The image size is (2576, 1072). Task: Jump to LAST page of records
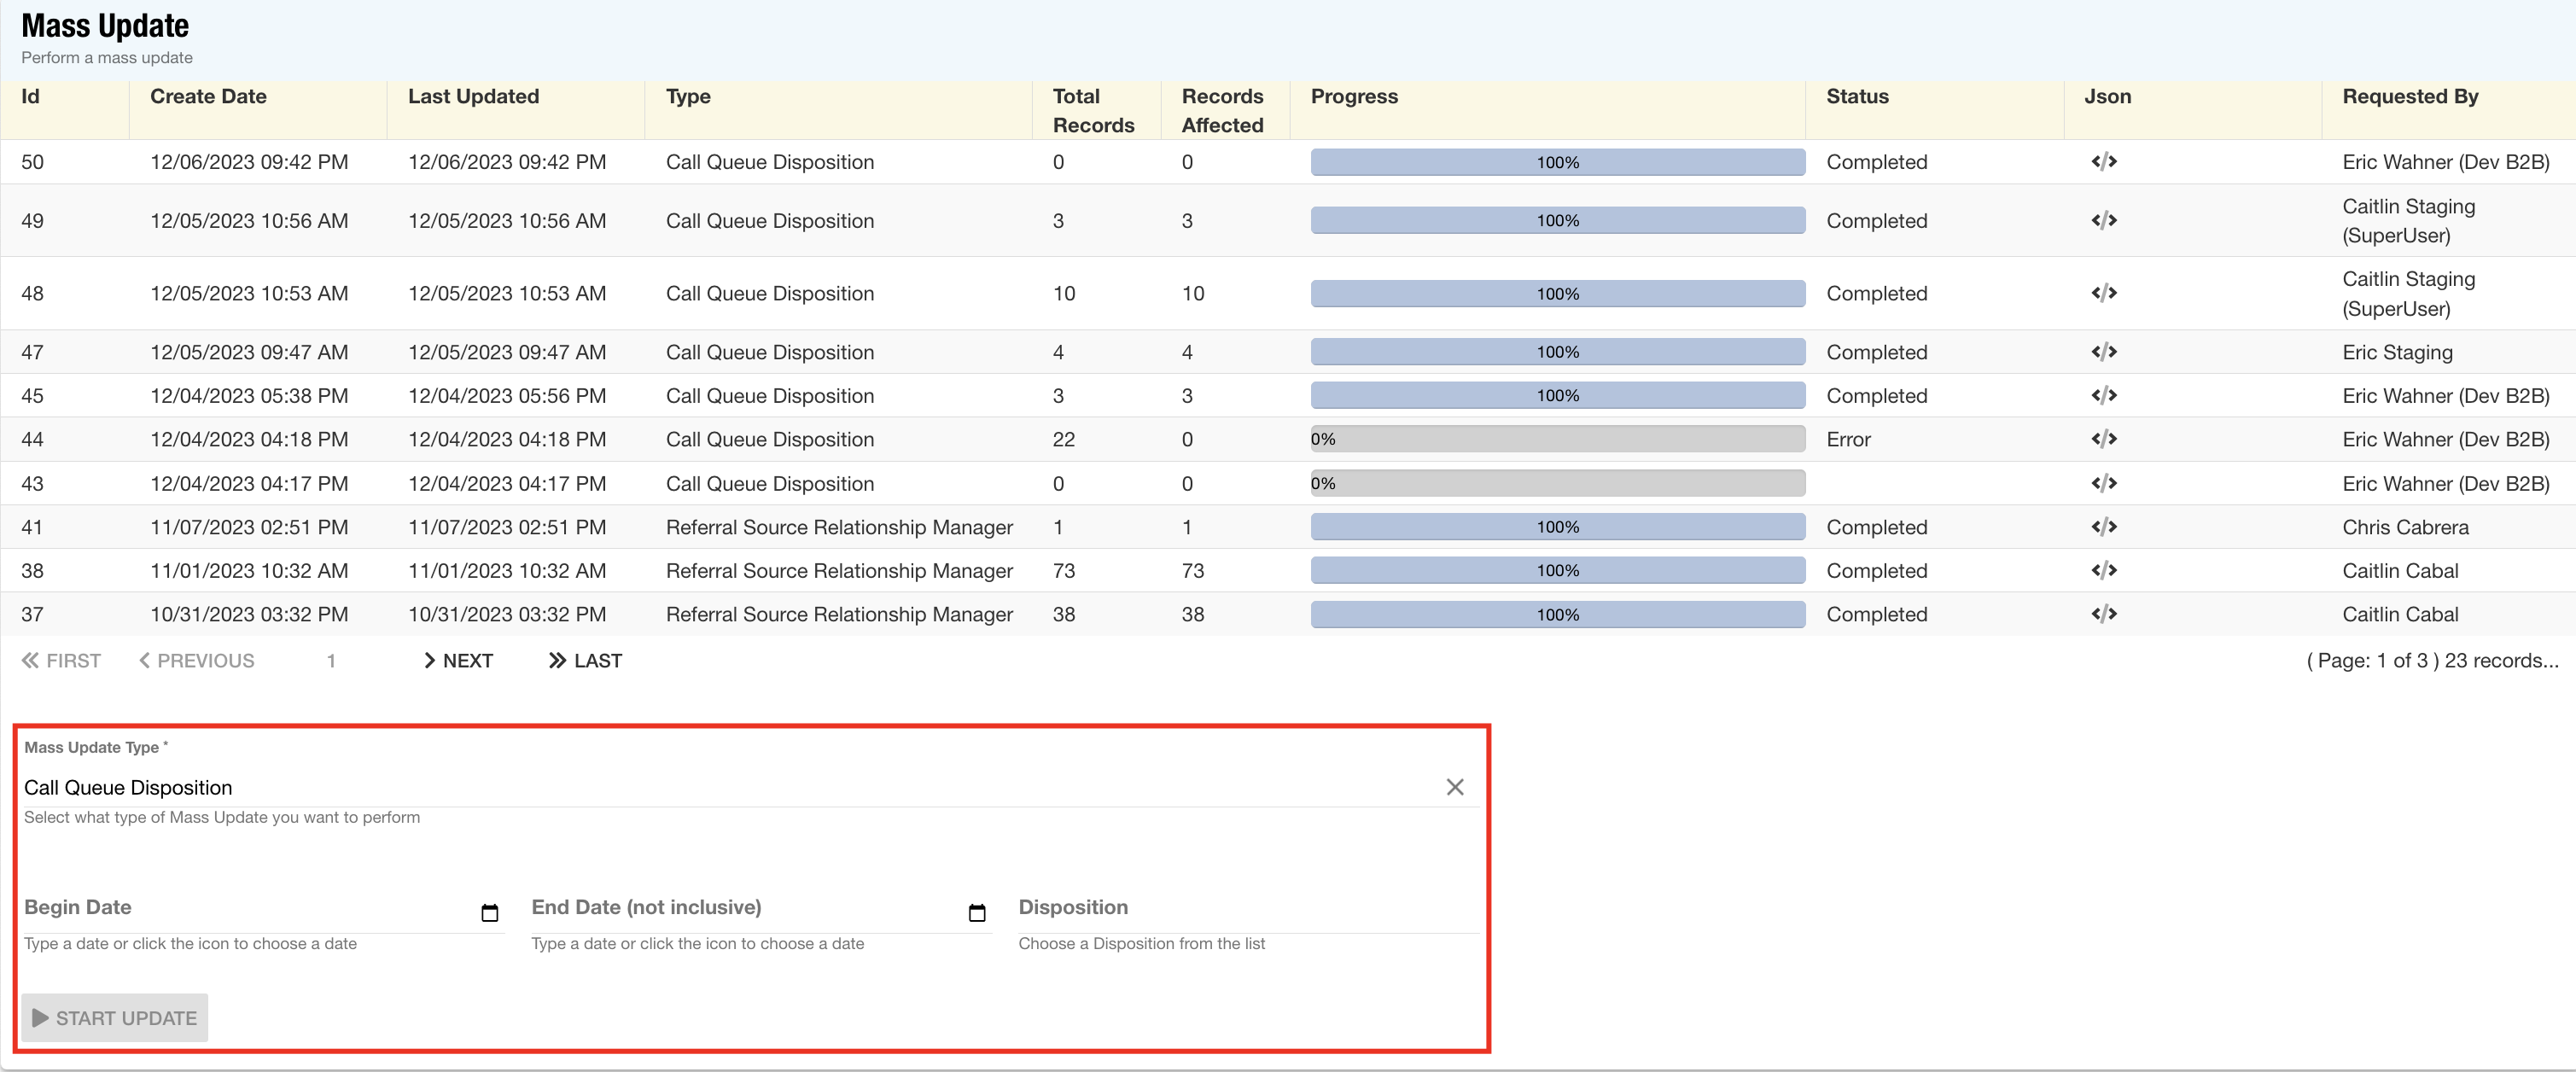(585, 661)
